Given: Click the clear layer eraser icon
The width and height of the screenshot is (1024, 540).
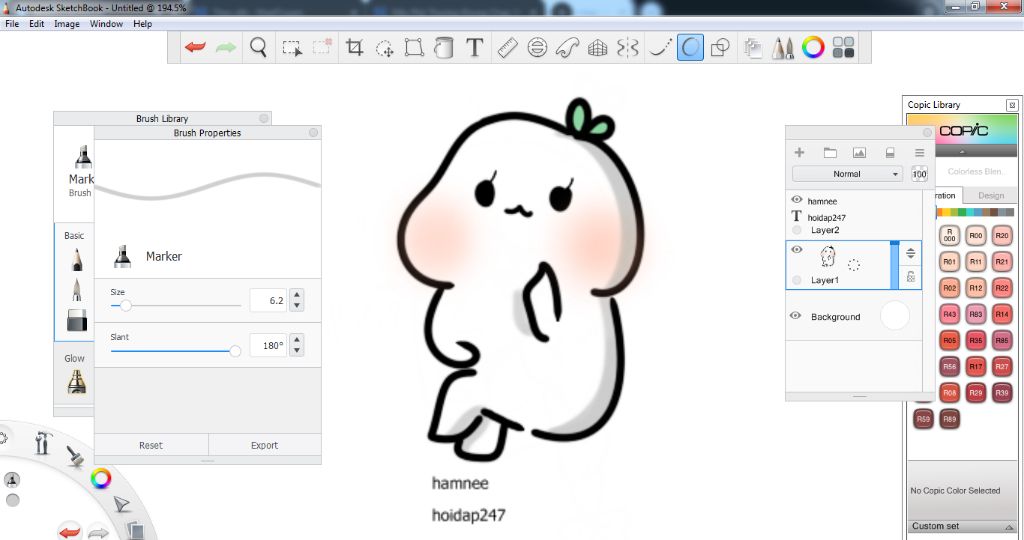Looking at the screenshot, I should coord(889,152).
